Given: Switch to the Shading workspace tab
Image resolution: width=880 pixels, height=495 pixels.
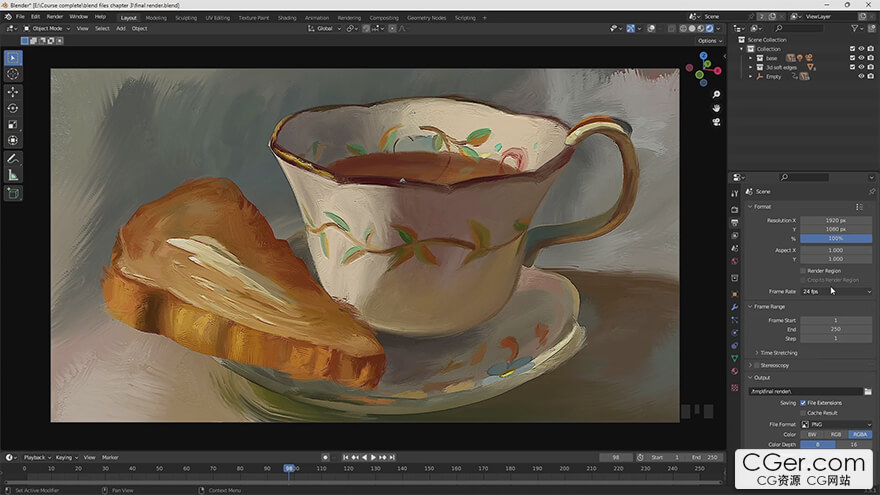Looking at the screenshot, I should 287,17.
